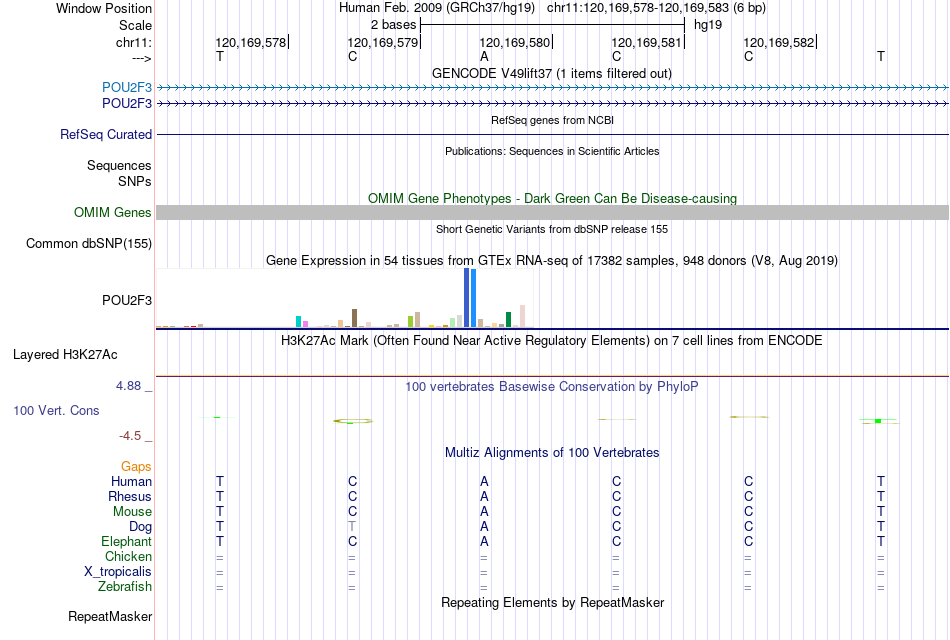This screenshot has width=950, height=640.
Task: Click position label 120,169,579 on ruler
Action: tap(383, 42)
